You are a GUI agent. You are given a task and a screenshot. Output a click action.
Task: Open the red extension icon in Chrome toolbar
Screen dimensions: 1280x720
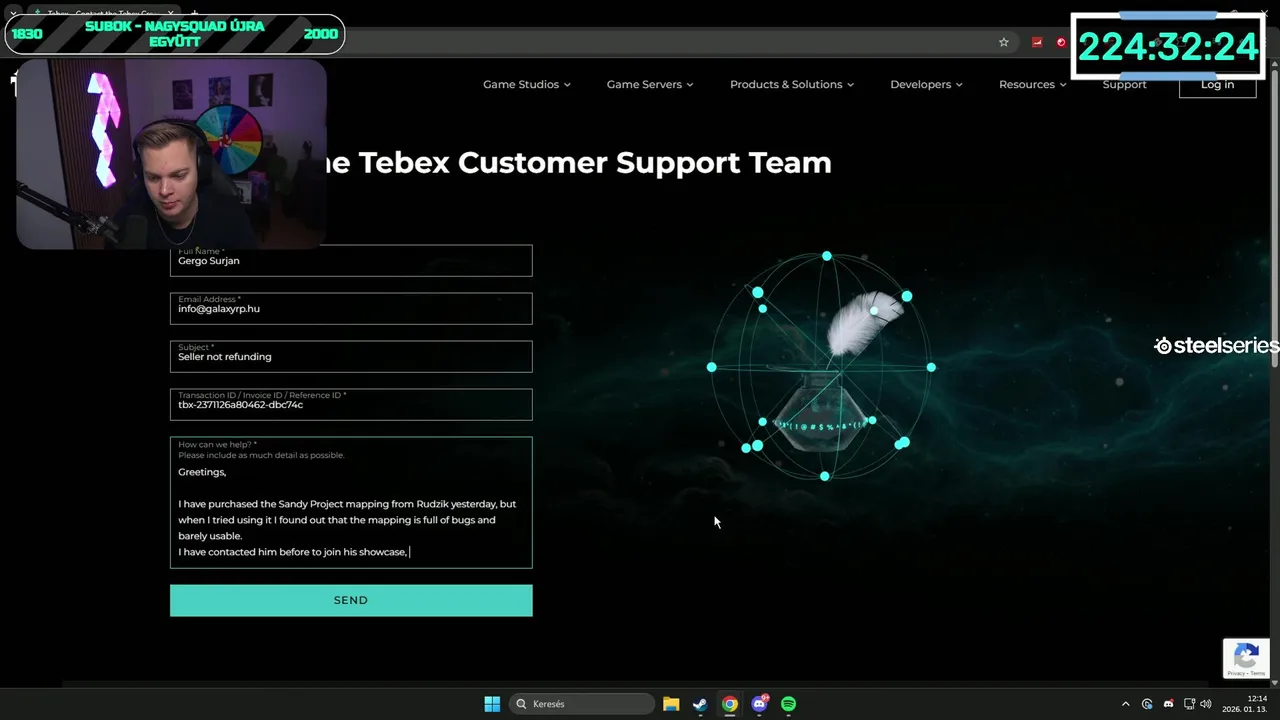pos(1037,42)
